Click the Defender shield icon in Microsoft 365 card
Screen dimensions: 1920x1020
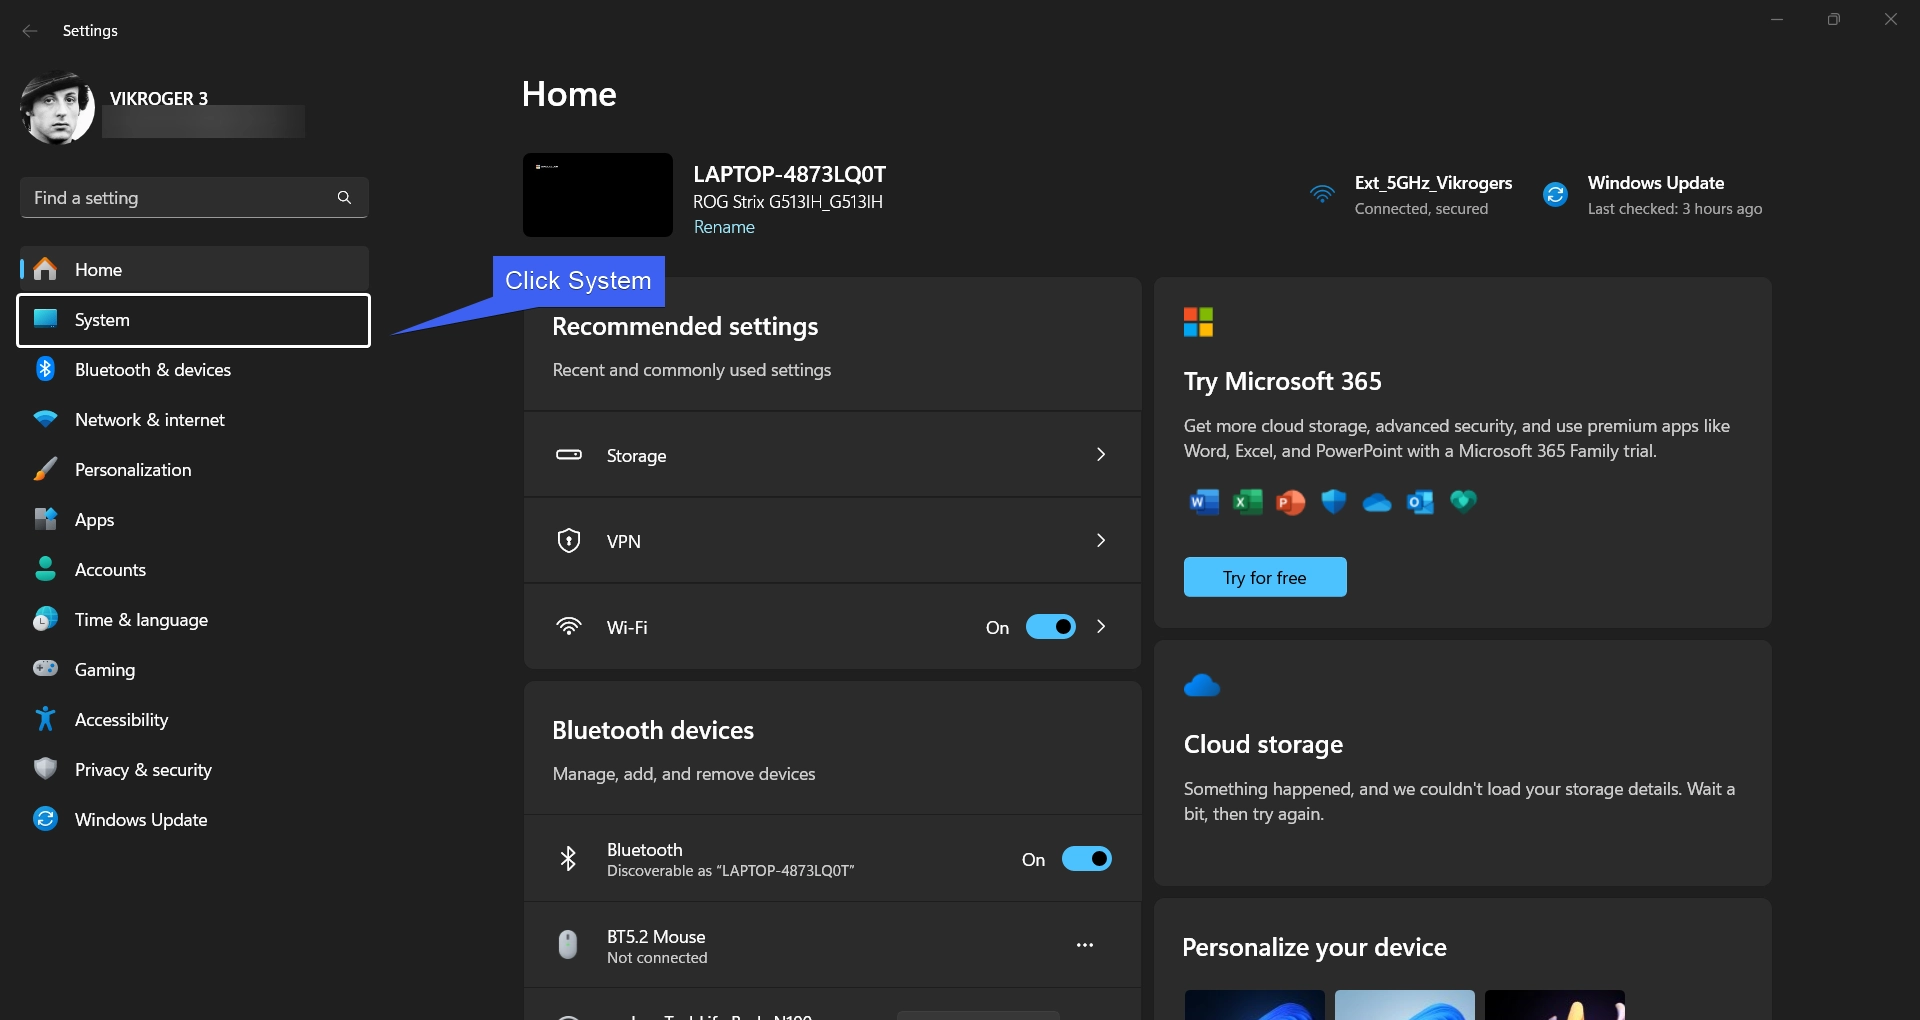click(x=1333, y=502)
